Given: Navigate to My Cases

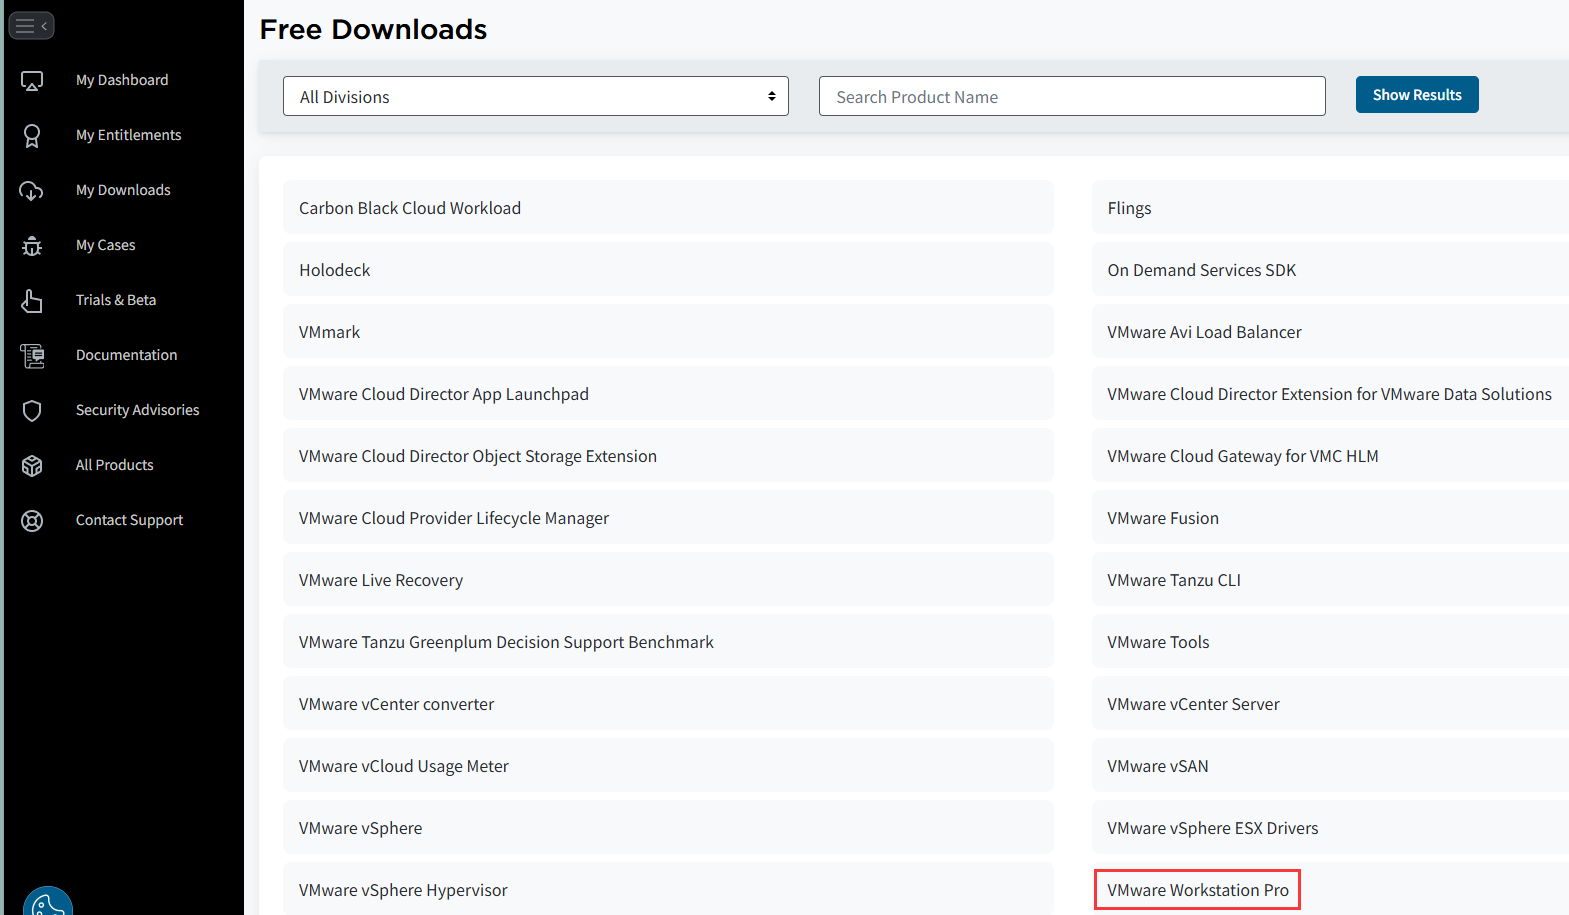Looking at the screenshot, I should [106, 245].
